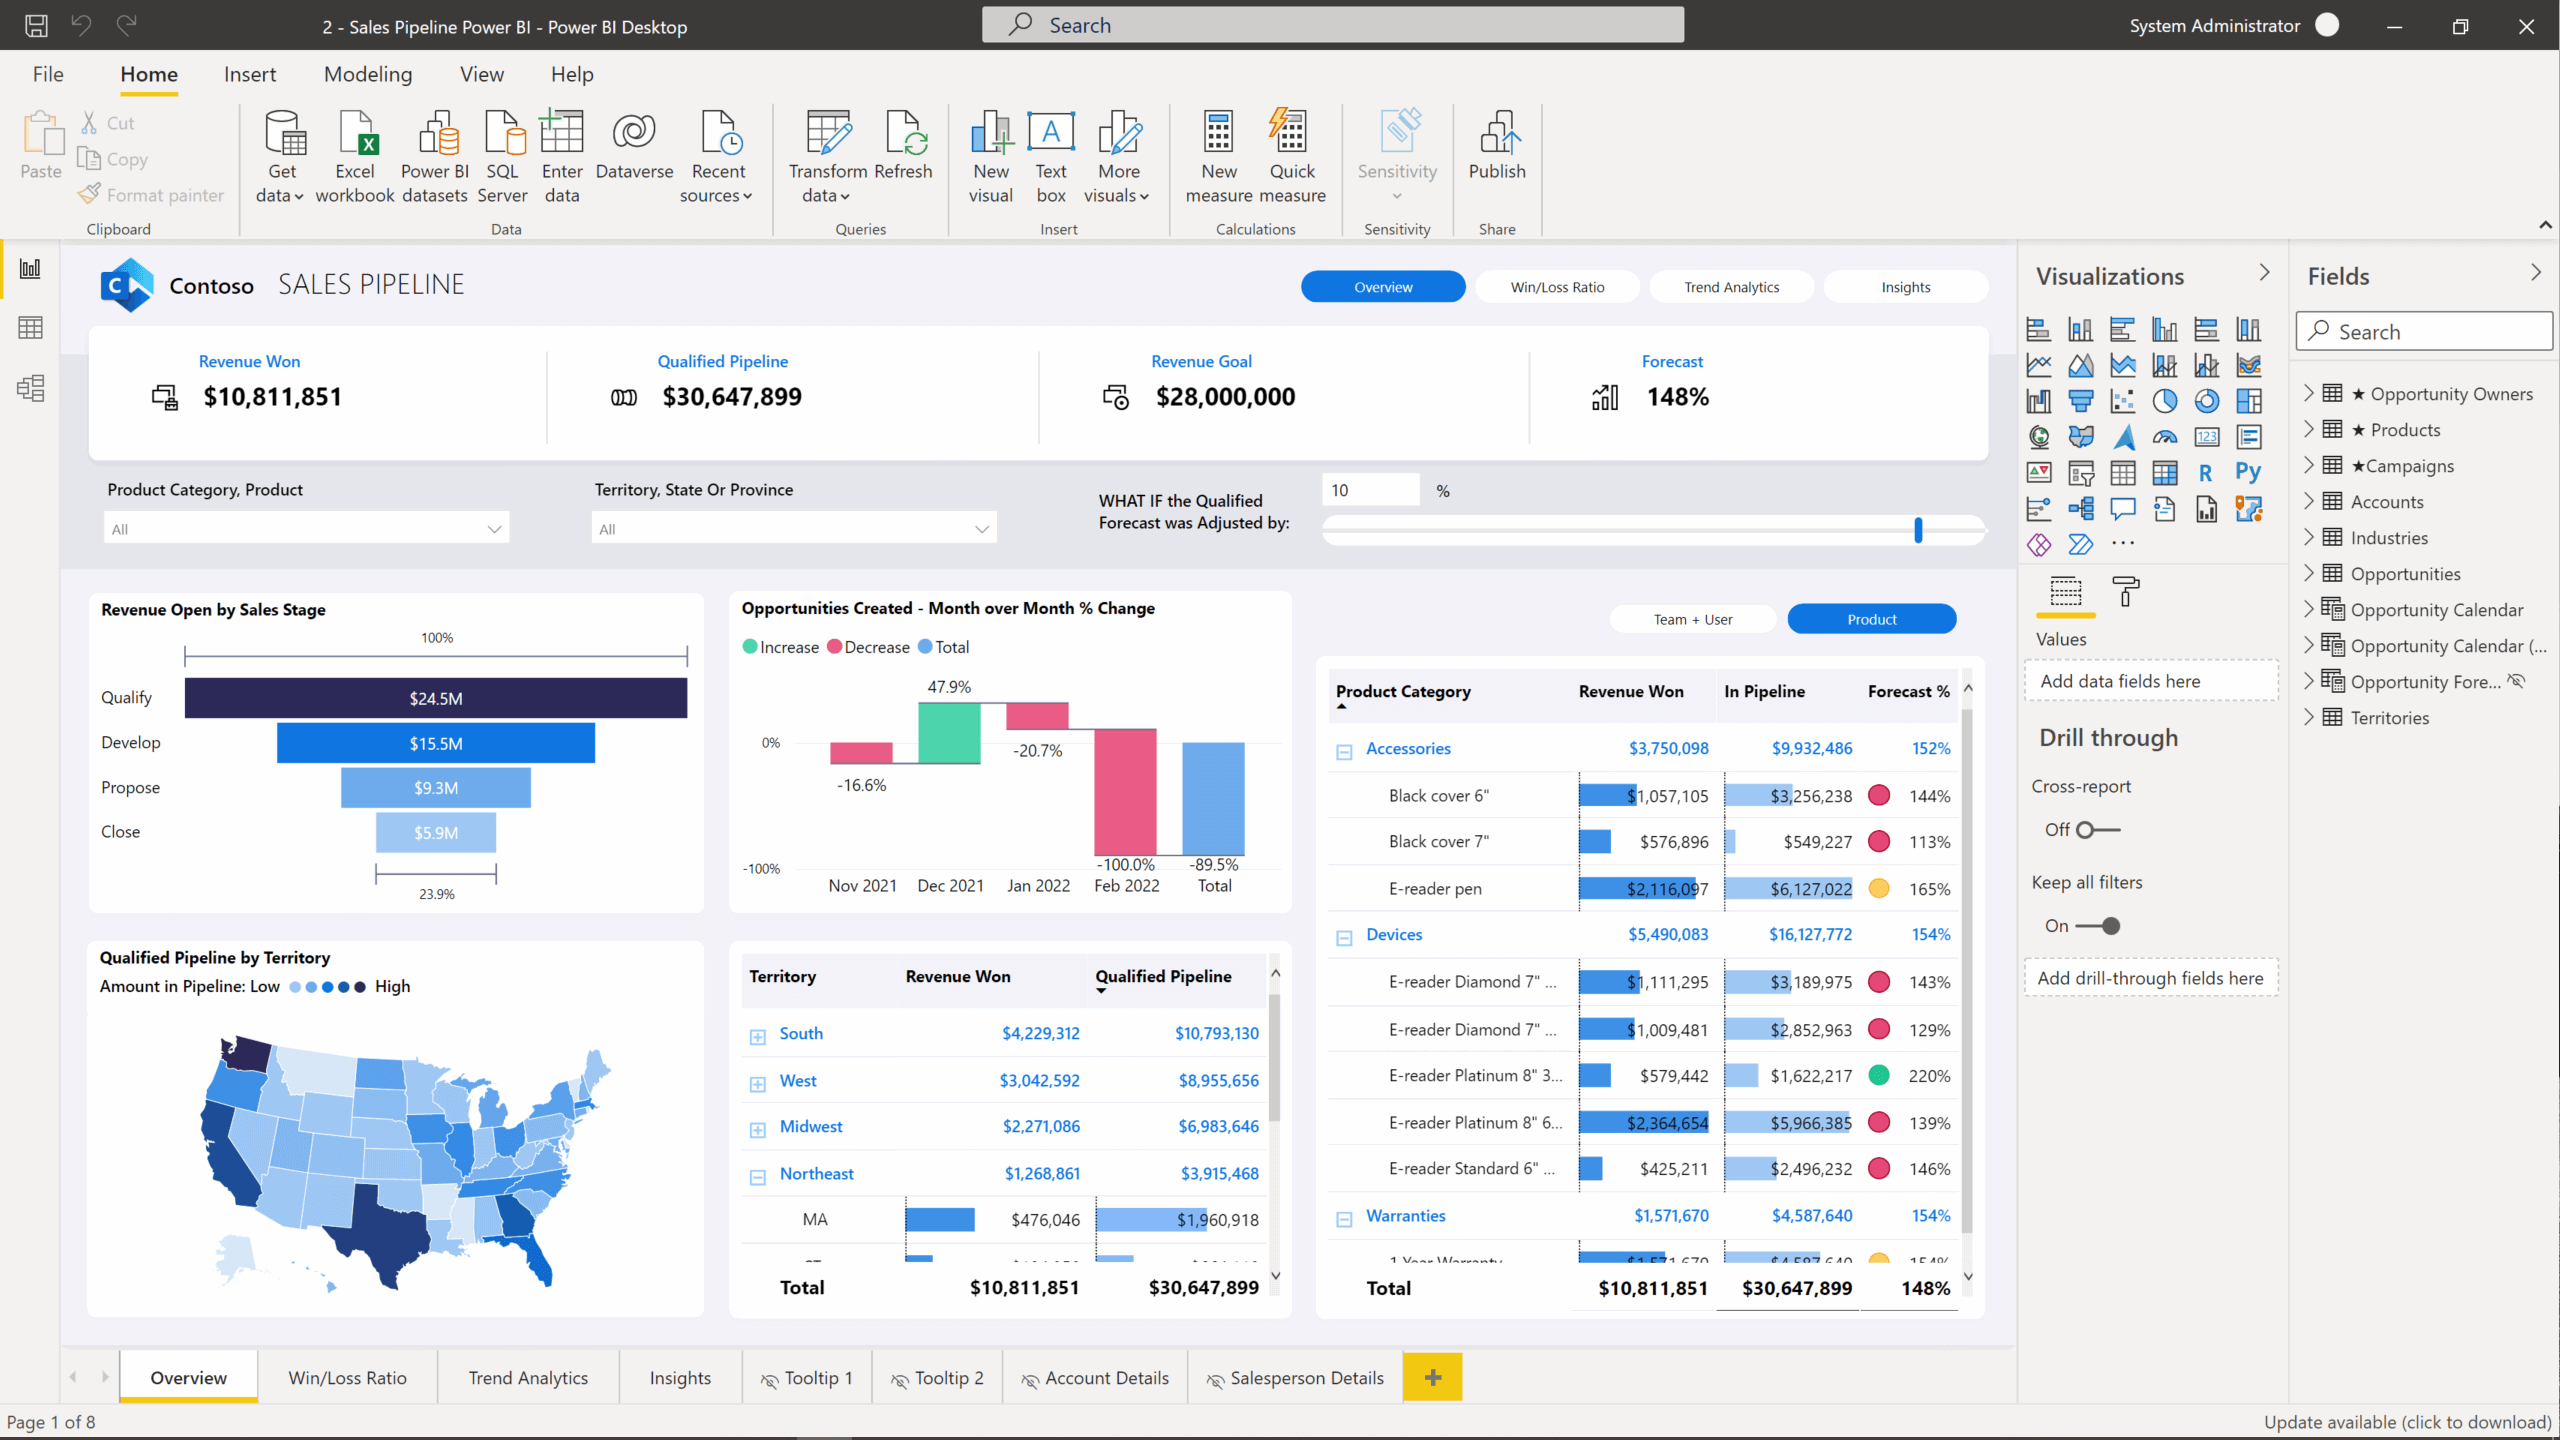Switch Product toggle in pipeline table
The width and height of the screenshot is (2560, 1440).
(x=1871, y=617)
